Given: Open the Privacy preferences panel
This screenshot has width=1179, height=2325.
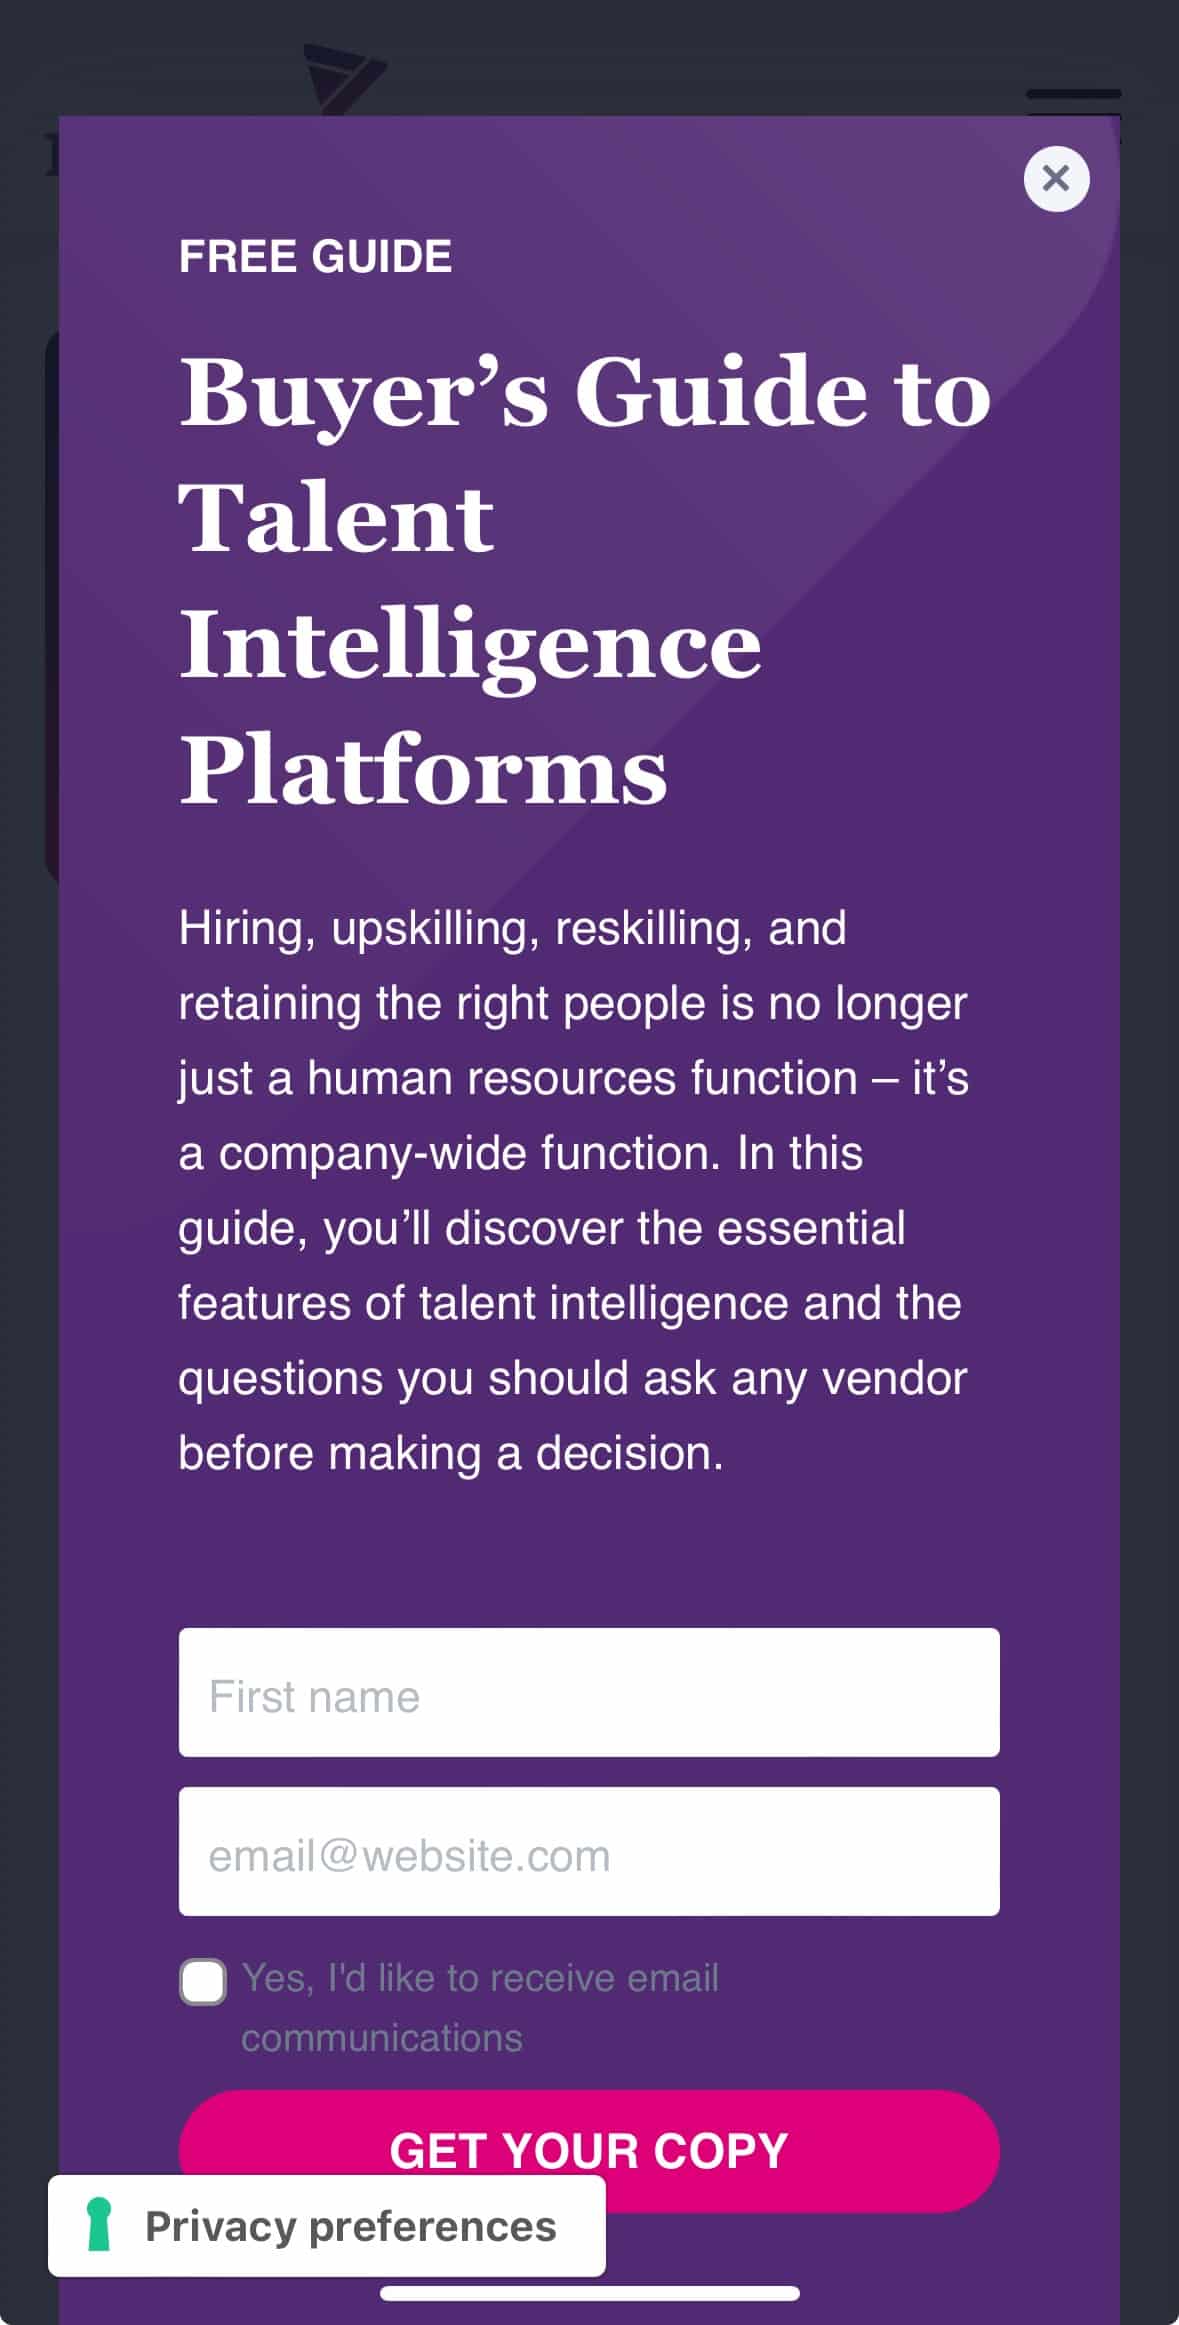Looking at the screenshot, I should 327,2225.
